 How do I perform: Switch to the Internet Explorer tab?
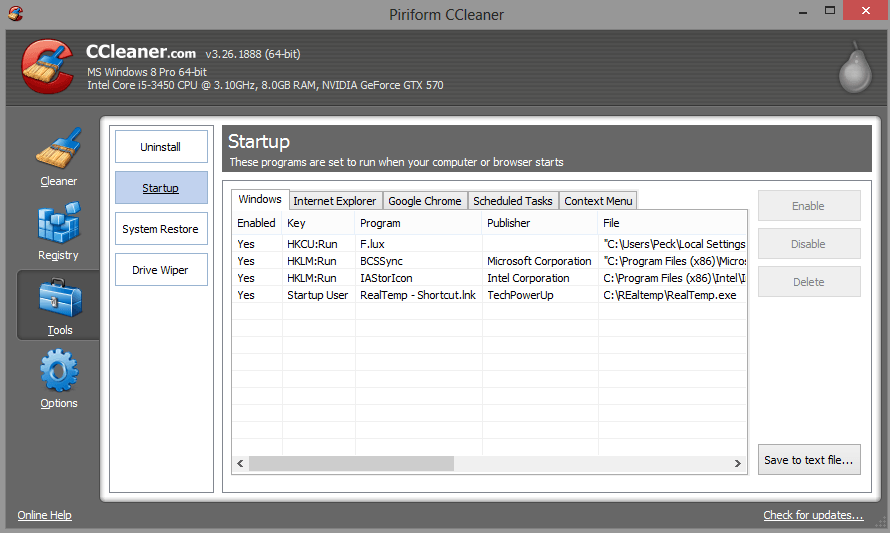334,201
